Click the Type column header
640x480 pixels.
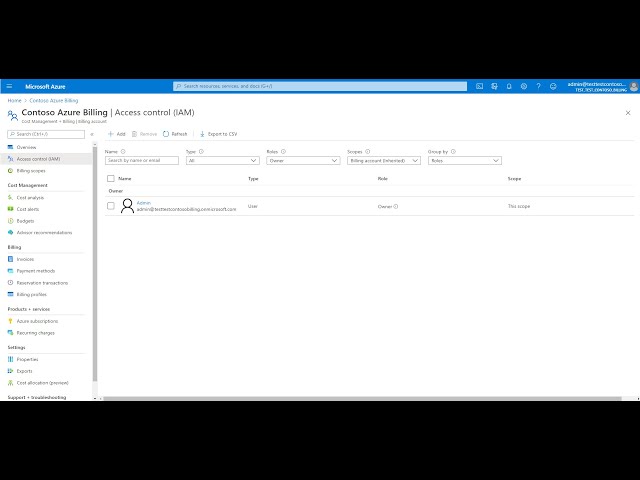tap(253, 178)
